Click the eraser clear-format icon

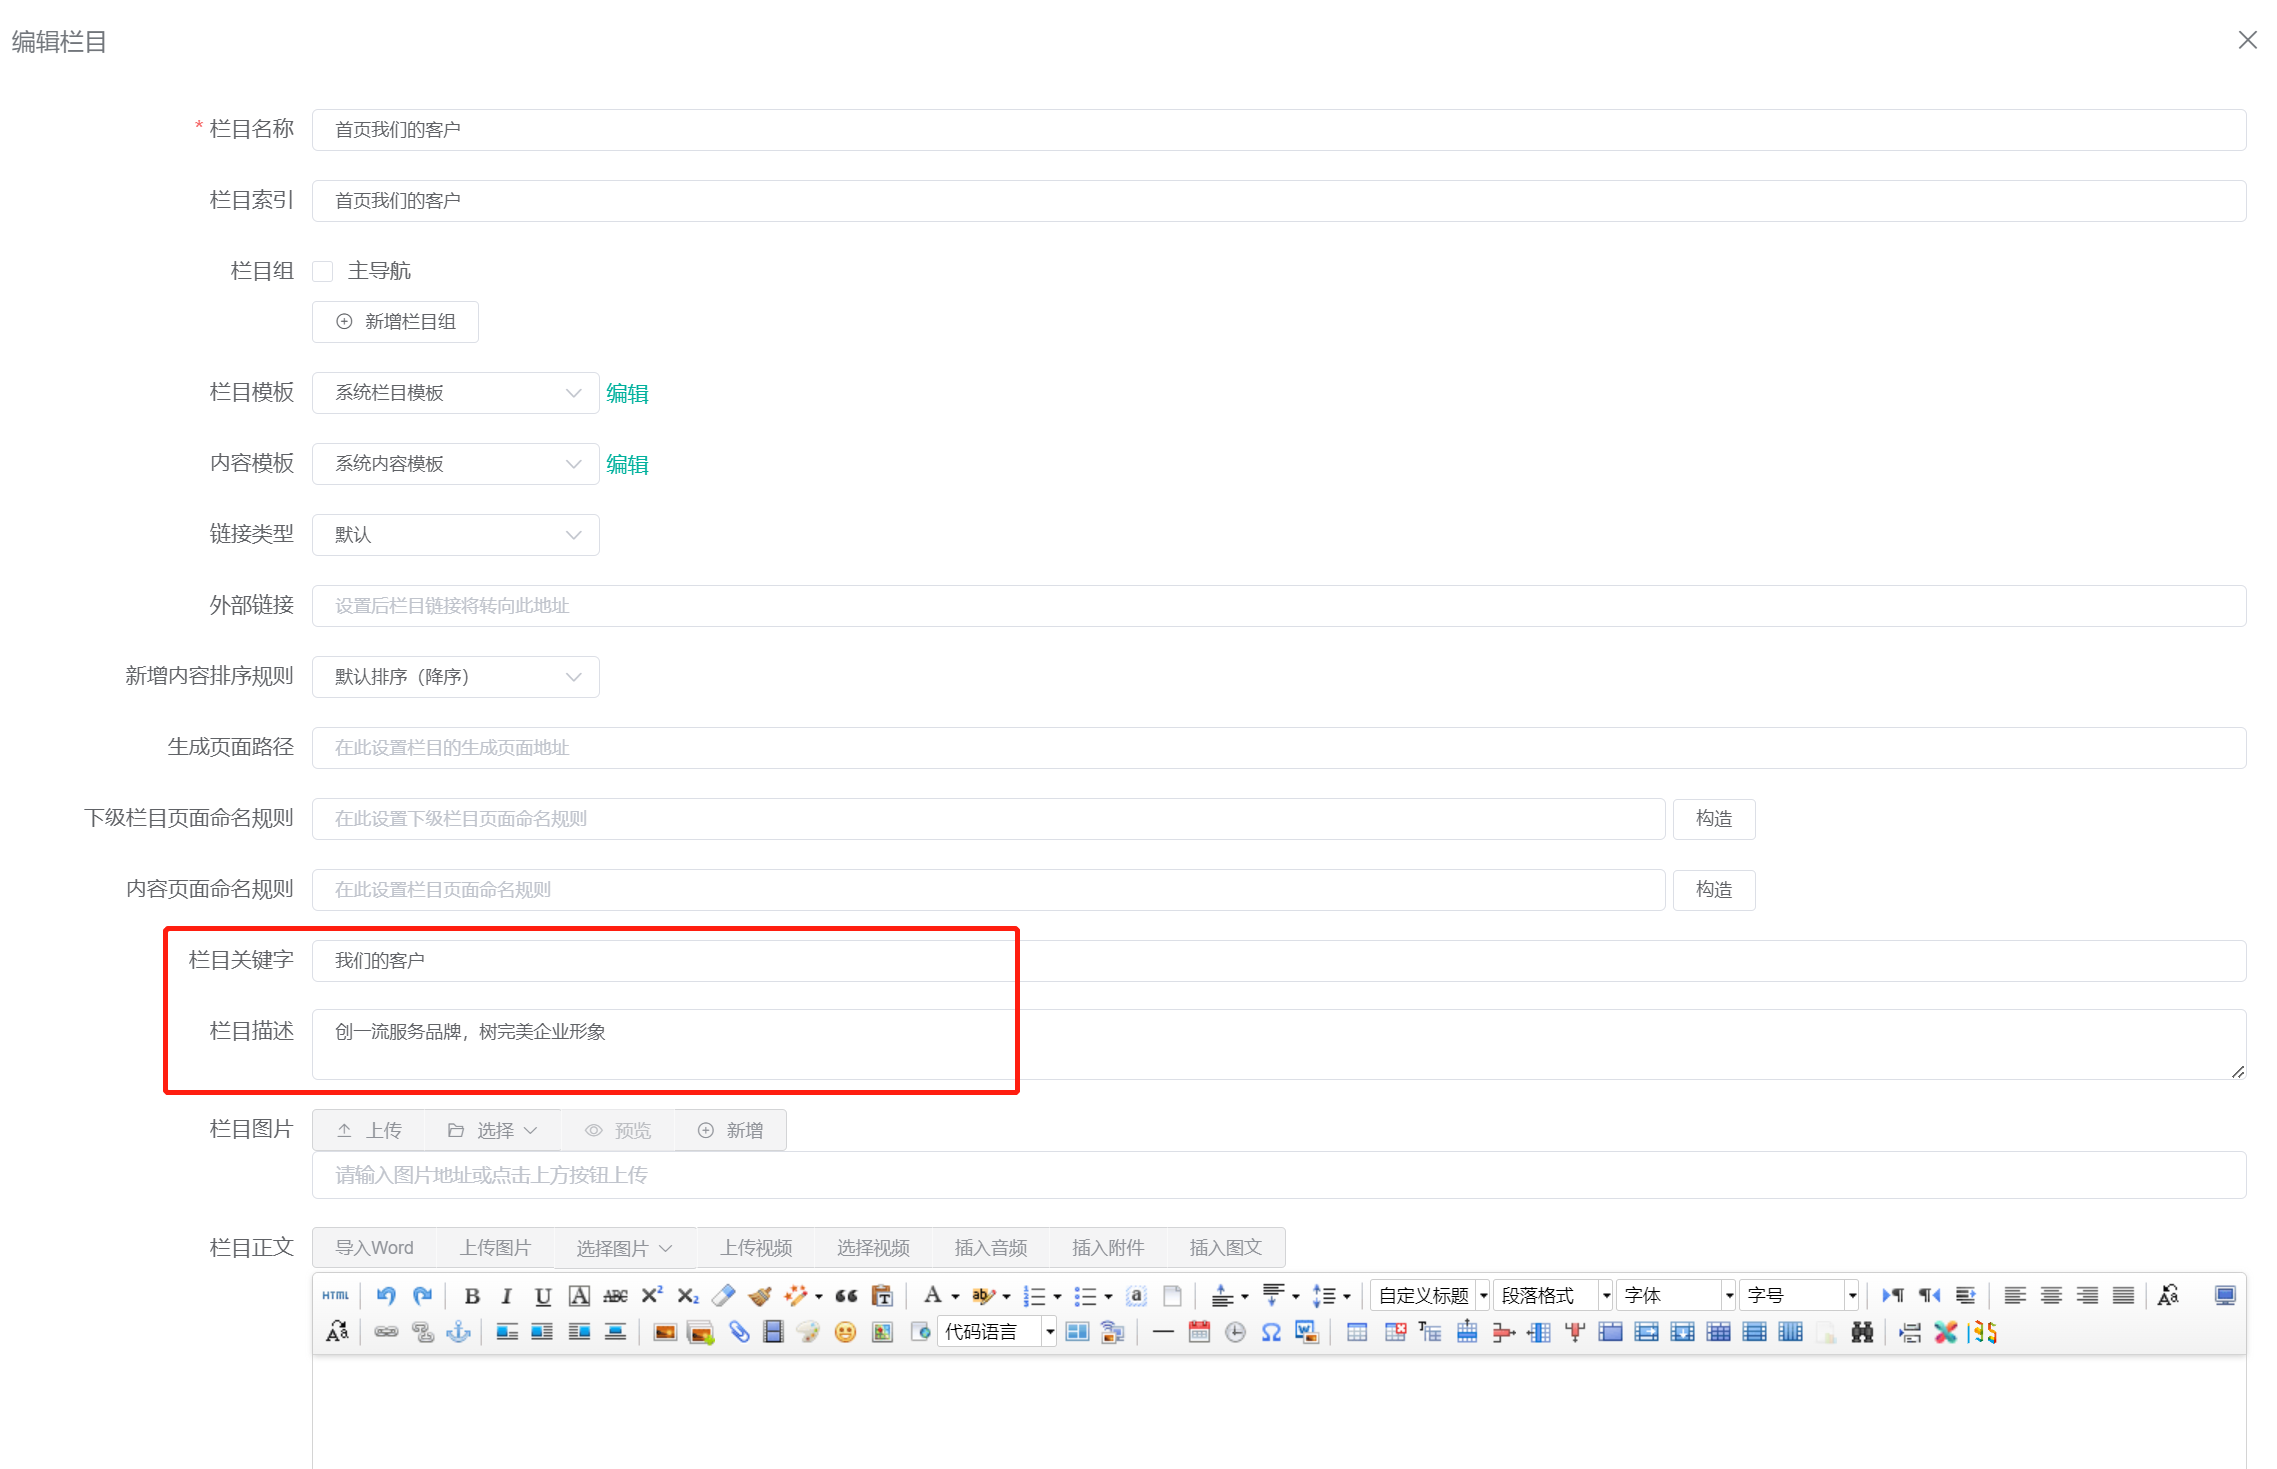pos(723,1296)
